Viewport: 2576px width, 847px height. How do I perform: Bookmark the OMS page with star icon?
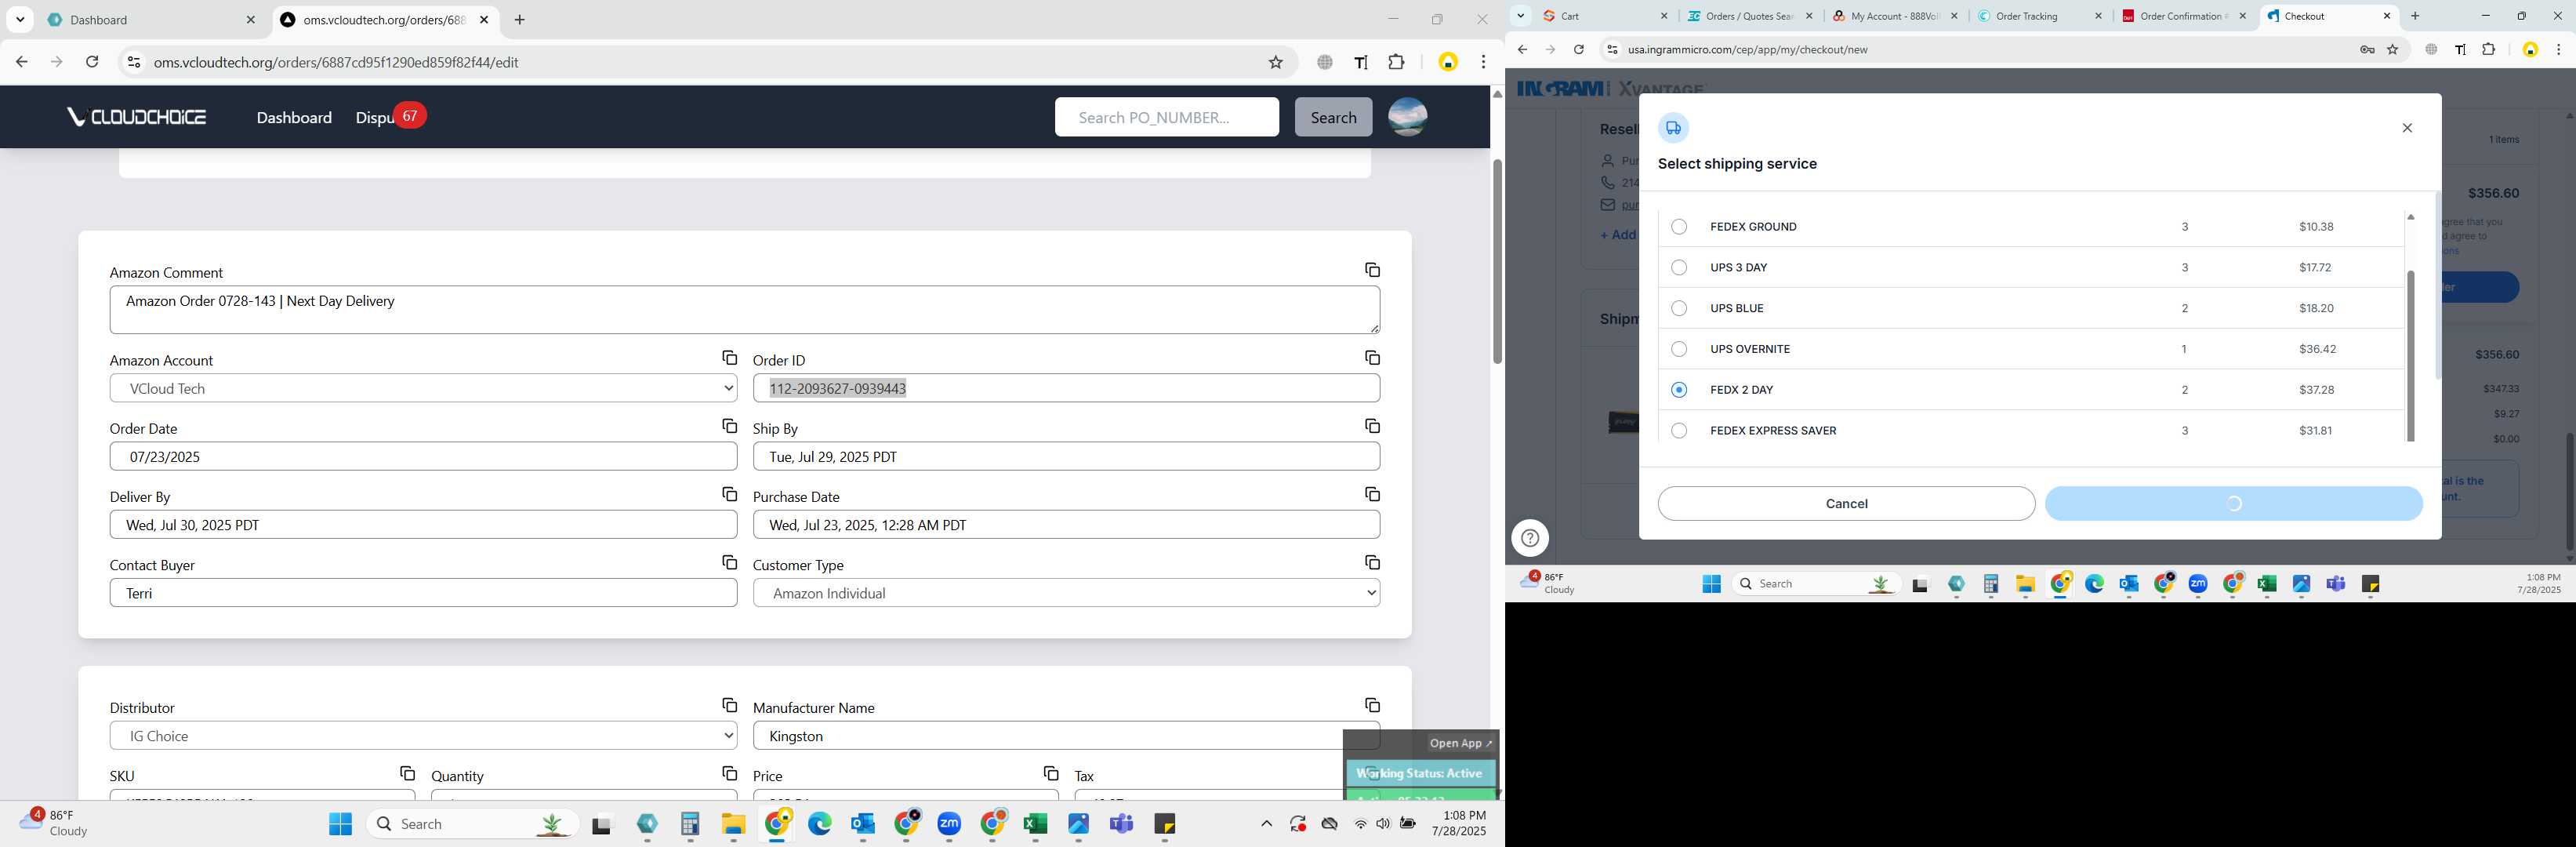(x=1275, y=62)
